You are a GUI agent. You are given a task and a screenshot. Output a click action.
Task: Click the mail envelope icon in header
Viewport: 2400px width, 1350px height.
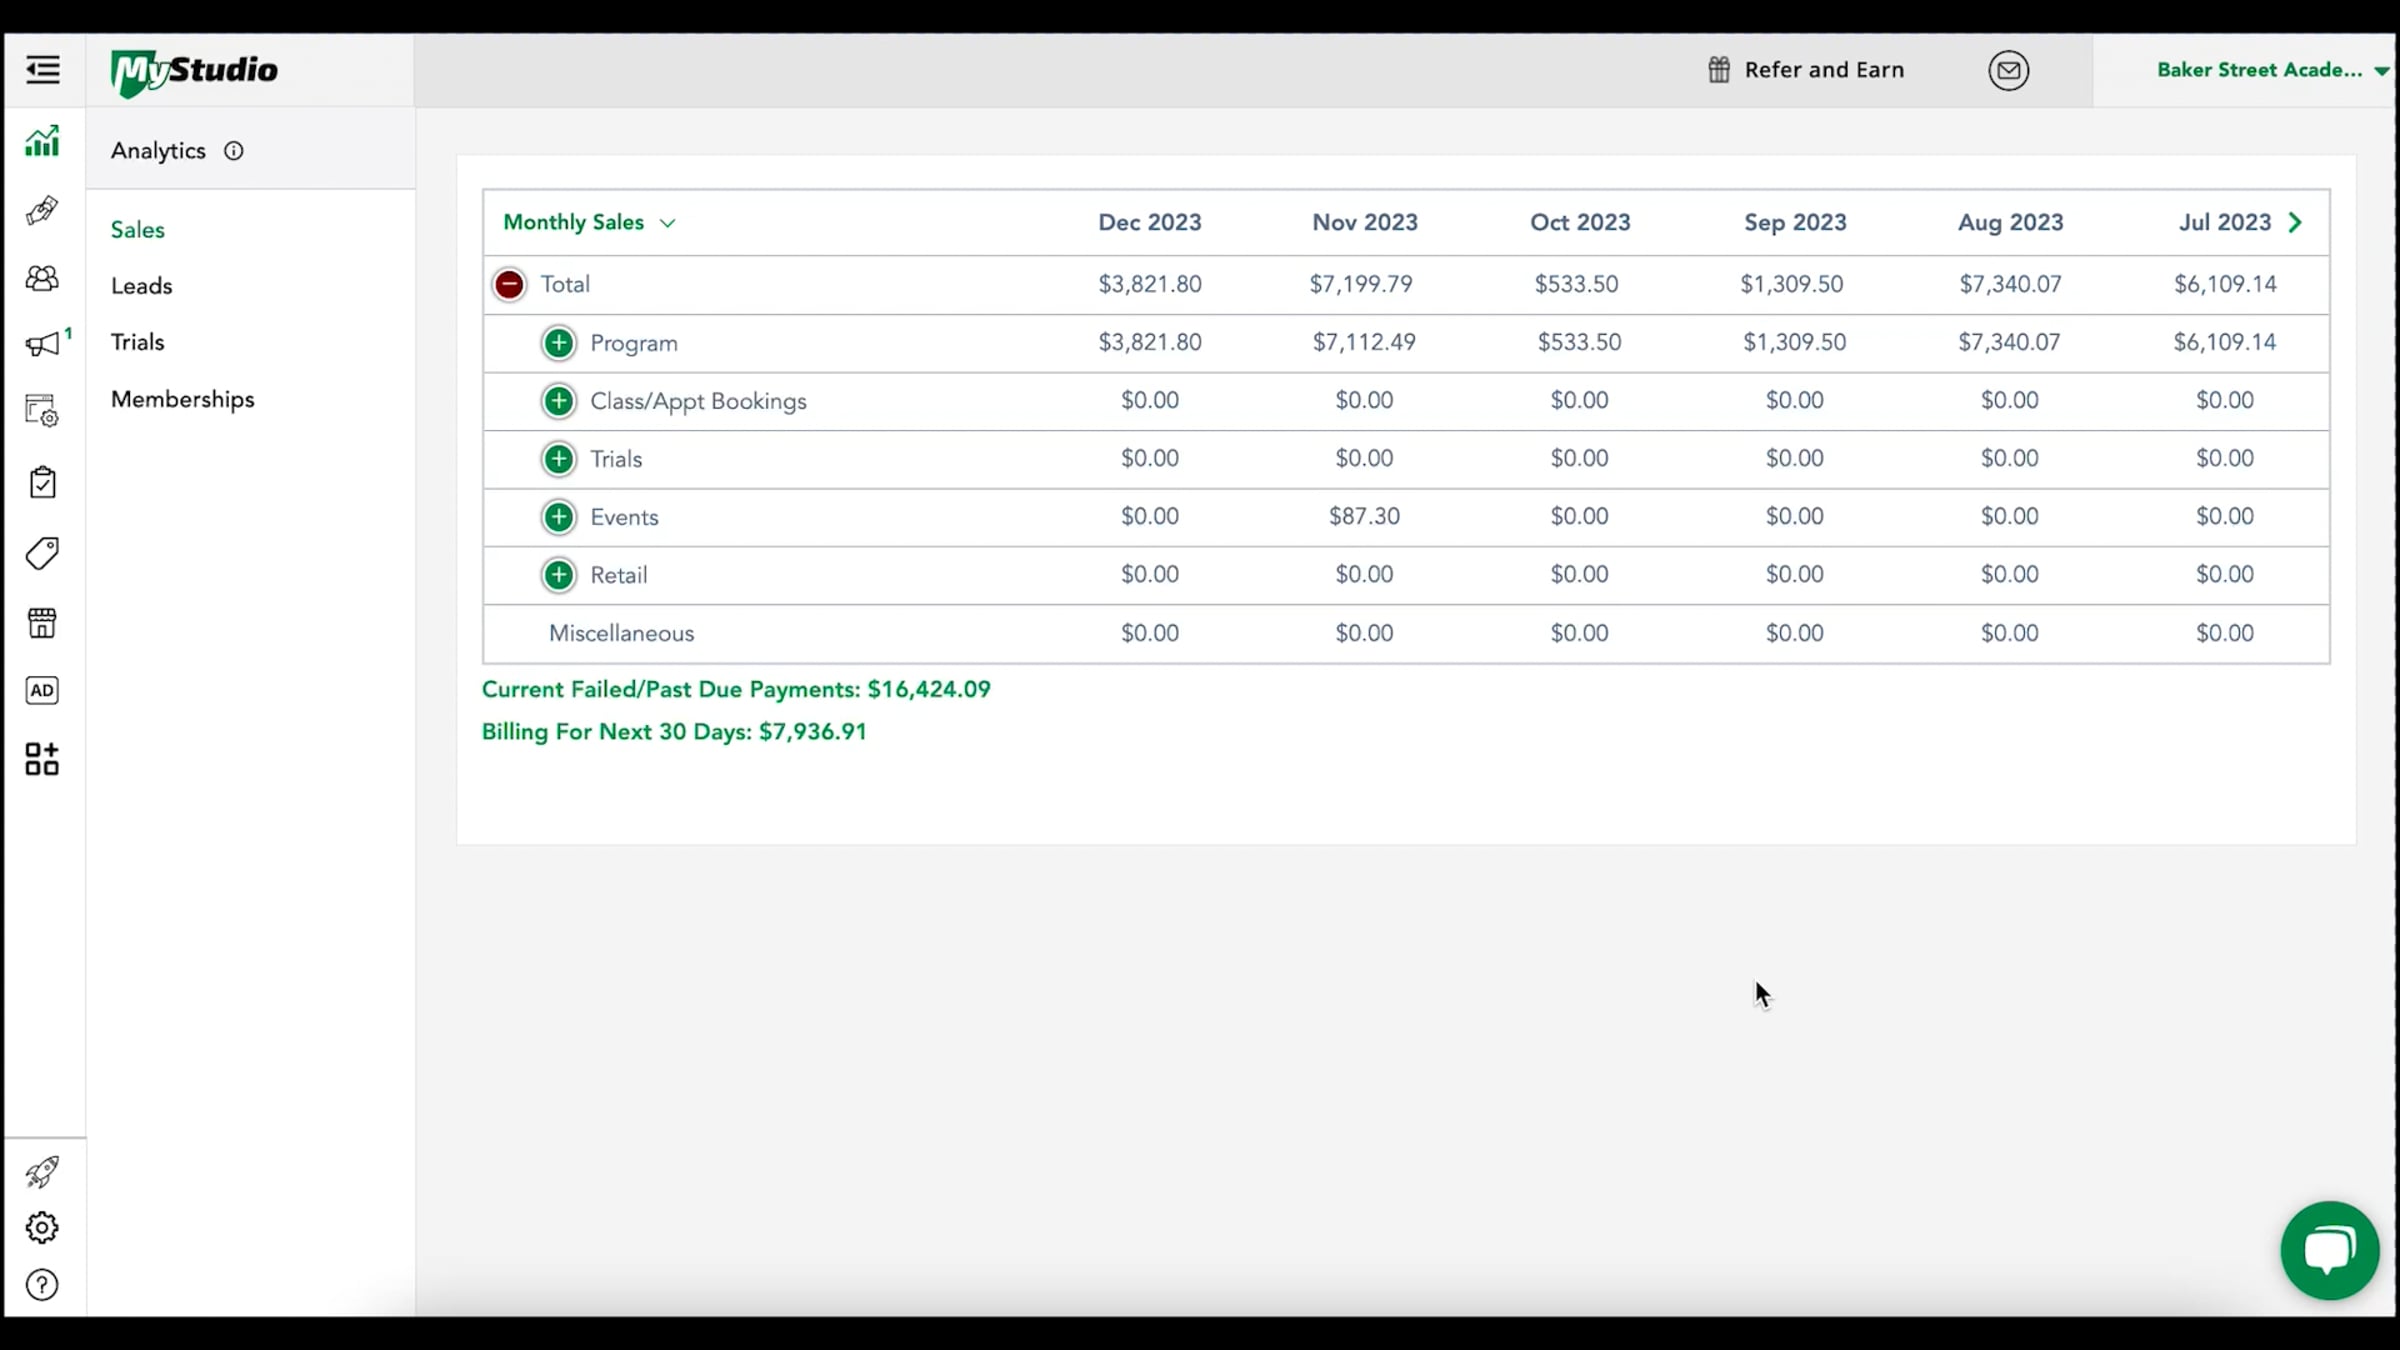pos(2008,70)
